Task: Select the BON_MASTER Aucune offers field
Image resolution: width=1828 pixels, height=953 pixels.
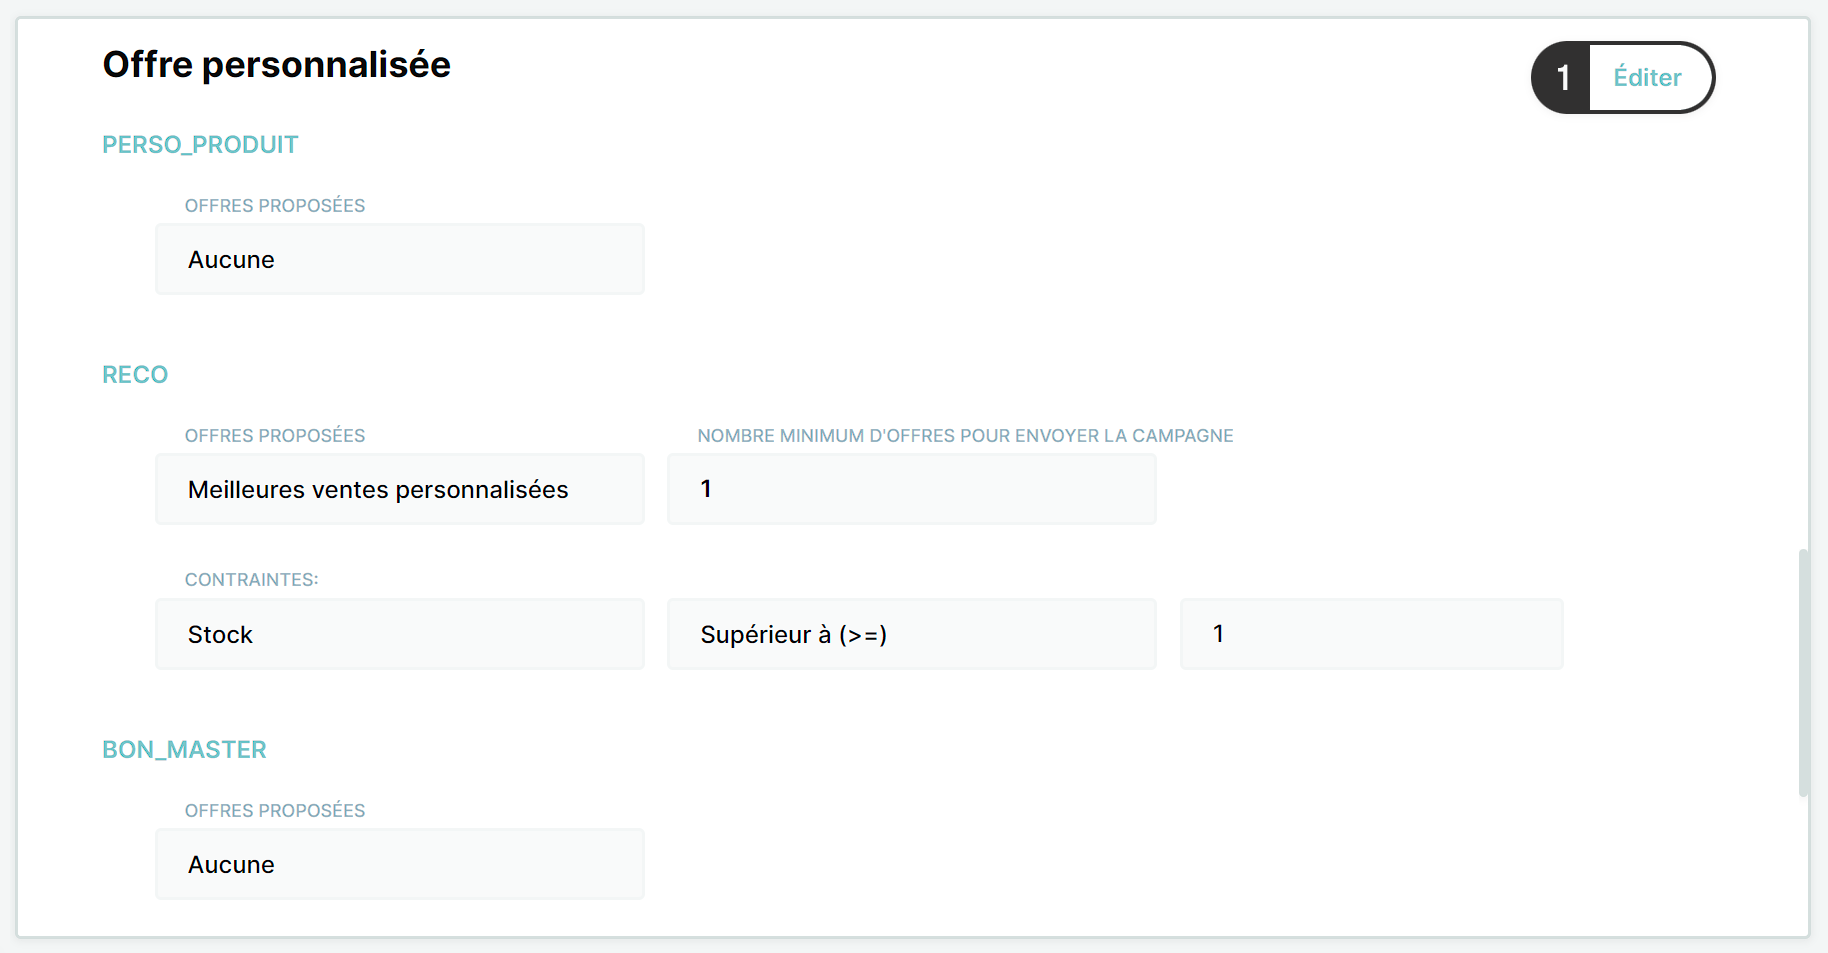Action: 400,864
